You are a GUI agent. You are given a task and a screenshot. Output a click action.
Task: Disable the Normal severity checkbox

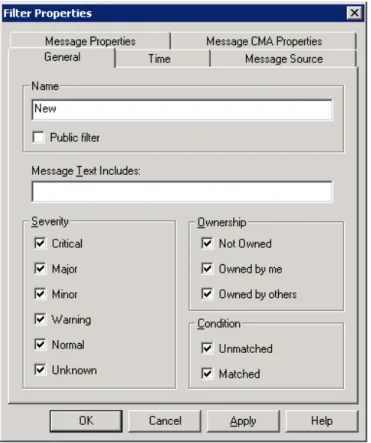click(40, 344)
